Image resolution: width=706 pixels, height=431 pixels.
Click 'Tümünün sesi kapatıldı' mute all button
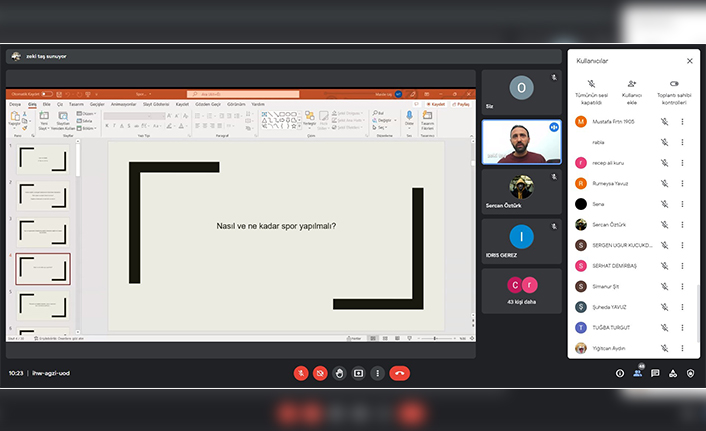(x=592, y=90)
